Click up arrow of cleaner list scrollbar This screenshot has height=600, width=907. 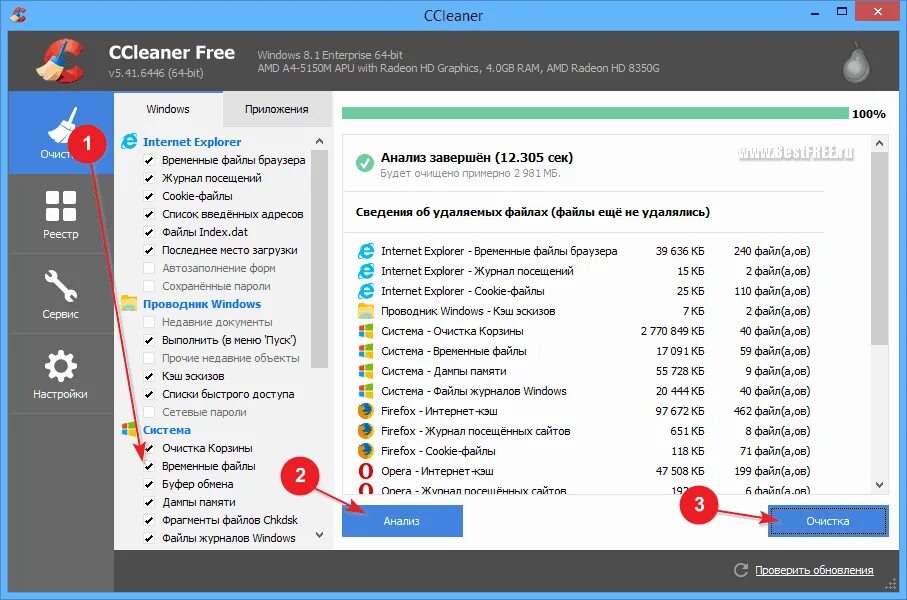319,141
